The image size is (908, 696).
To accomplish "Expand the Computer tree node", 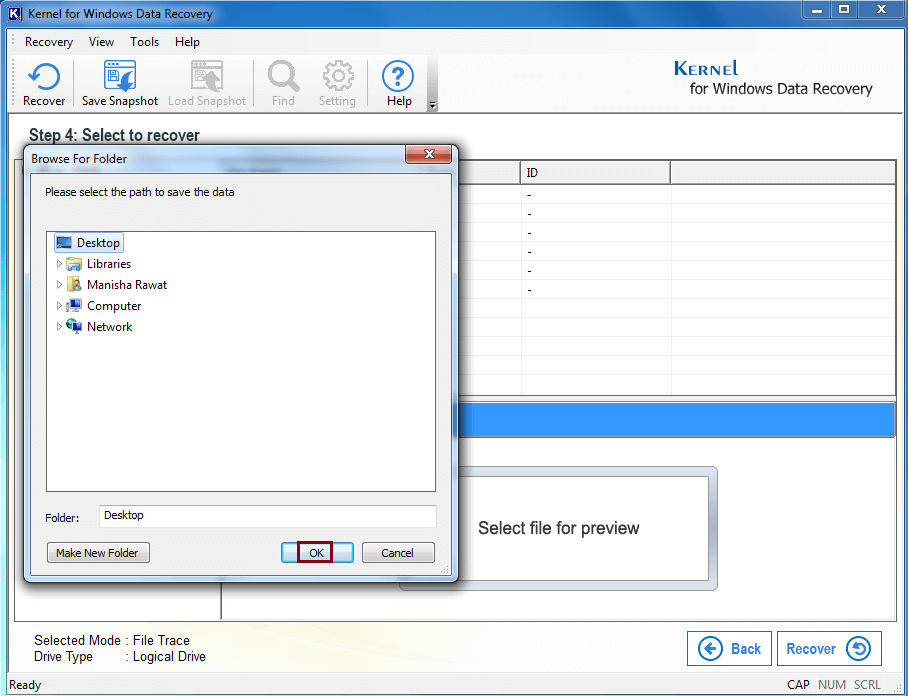I will 59,306.
